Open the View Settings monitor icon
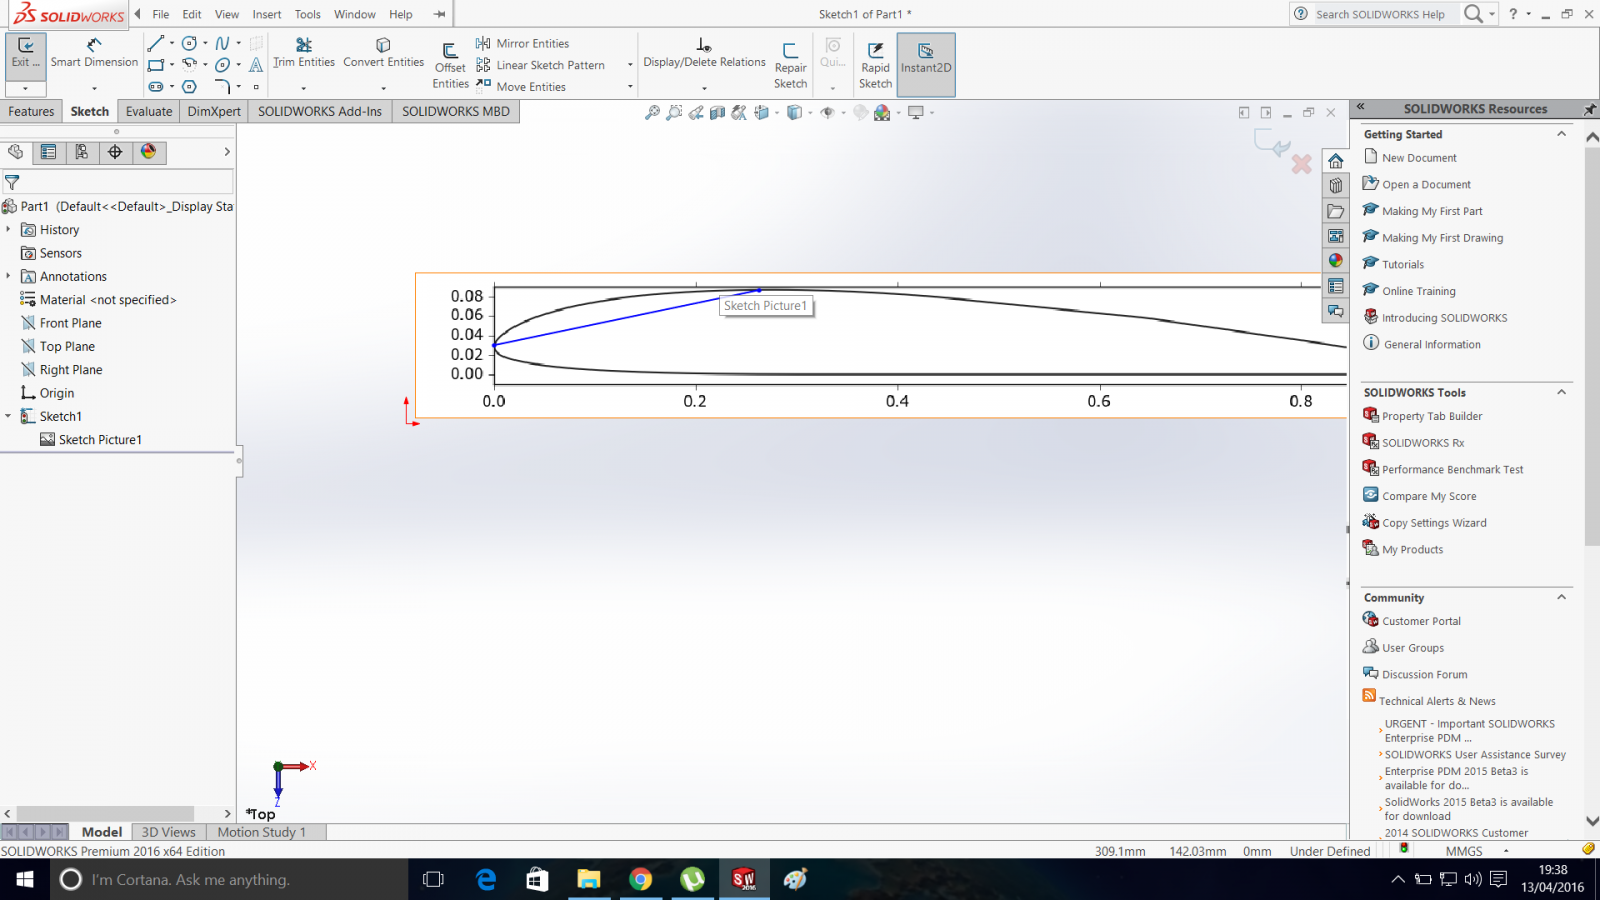1600x900 pixels. point(915,113)
